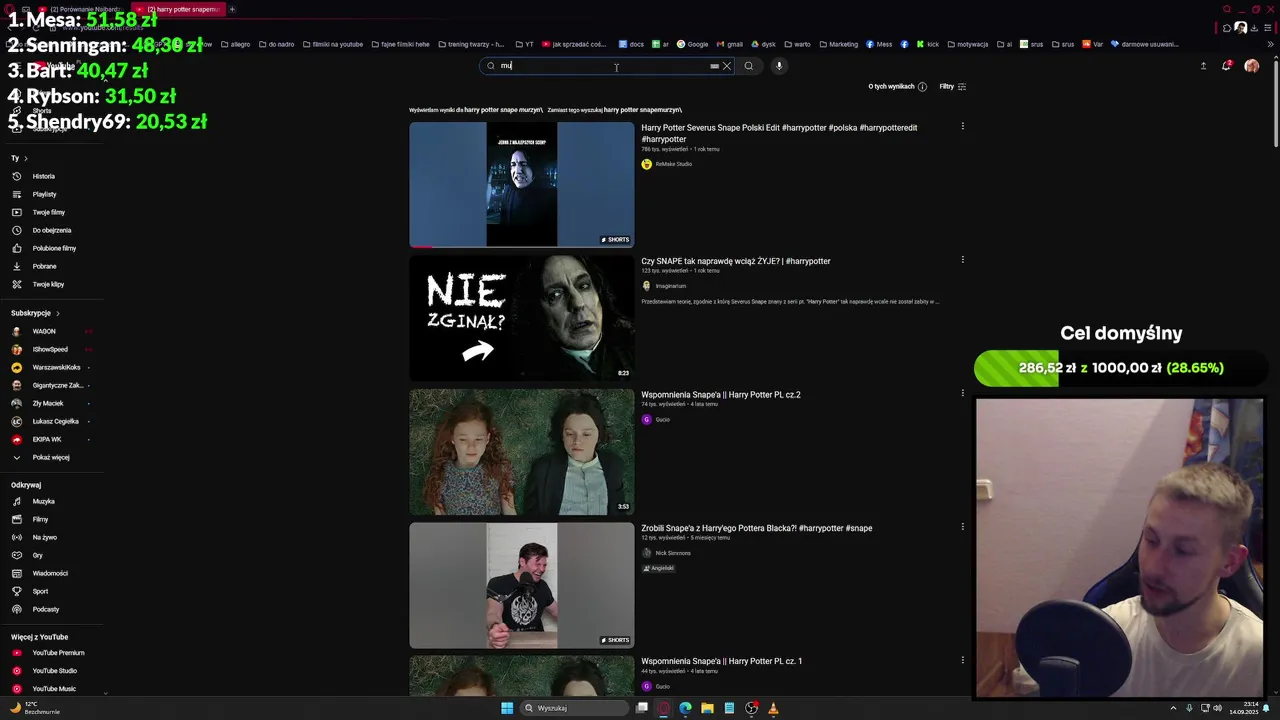Start voice search with microphone icon
The height and width of the screenshot is (720, 1280).
click(x=779, y=66)
